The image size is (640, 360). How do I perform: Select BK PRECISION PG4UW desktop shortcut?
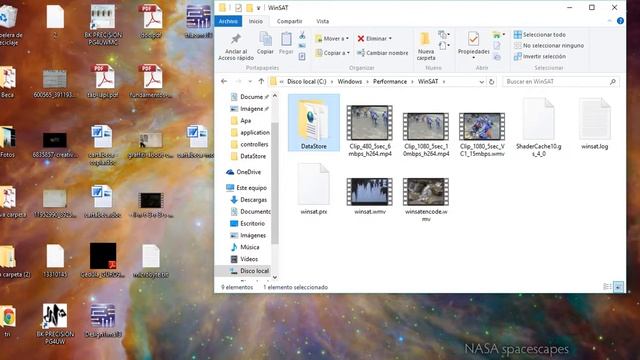point(55,324)
